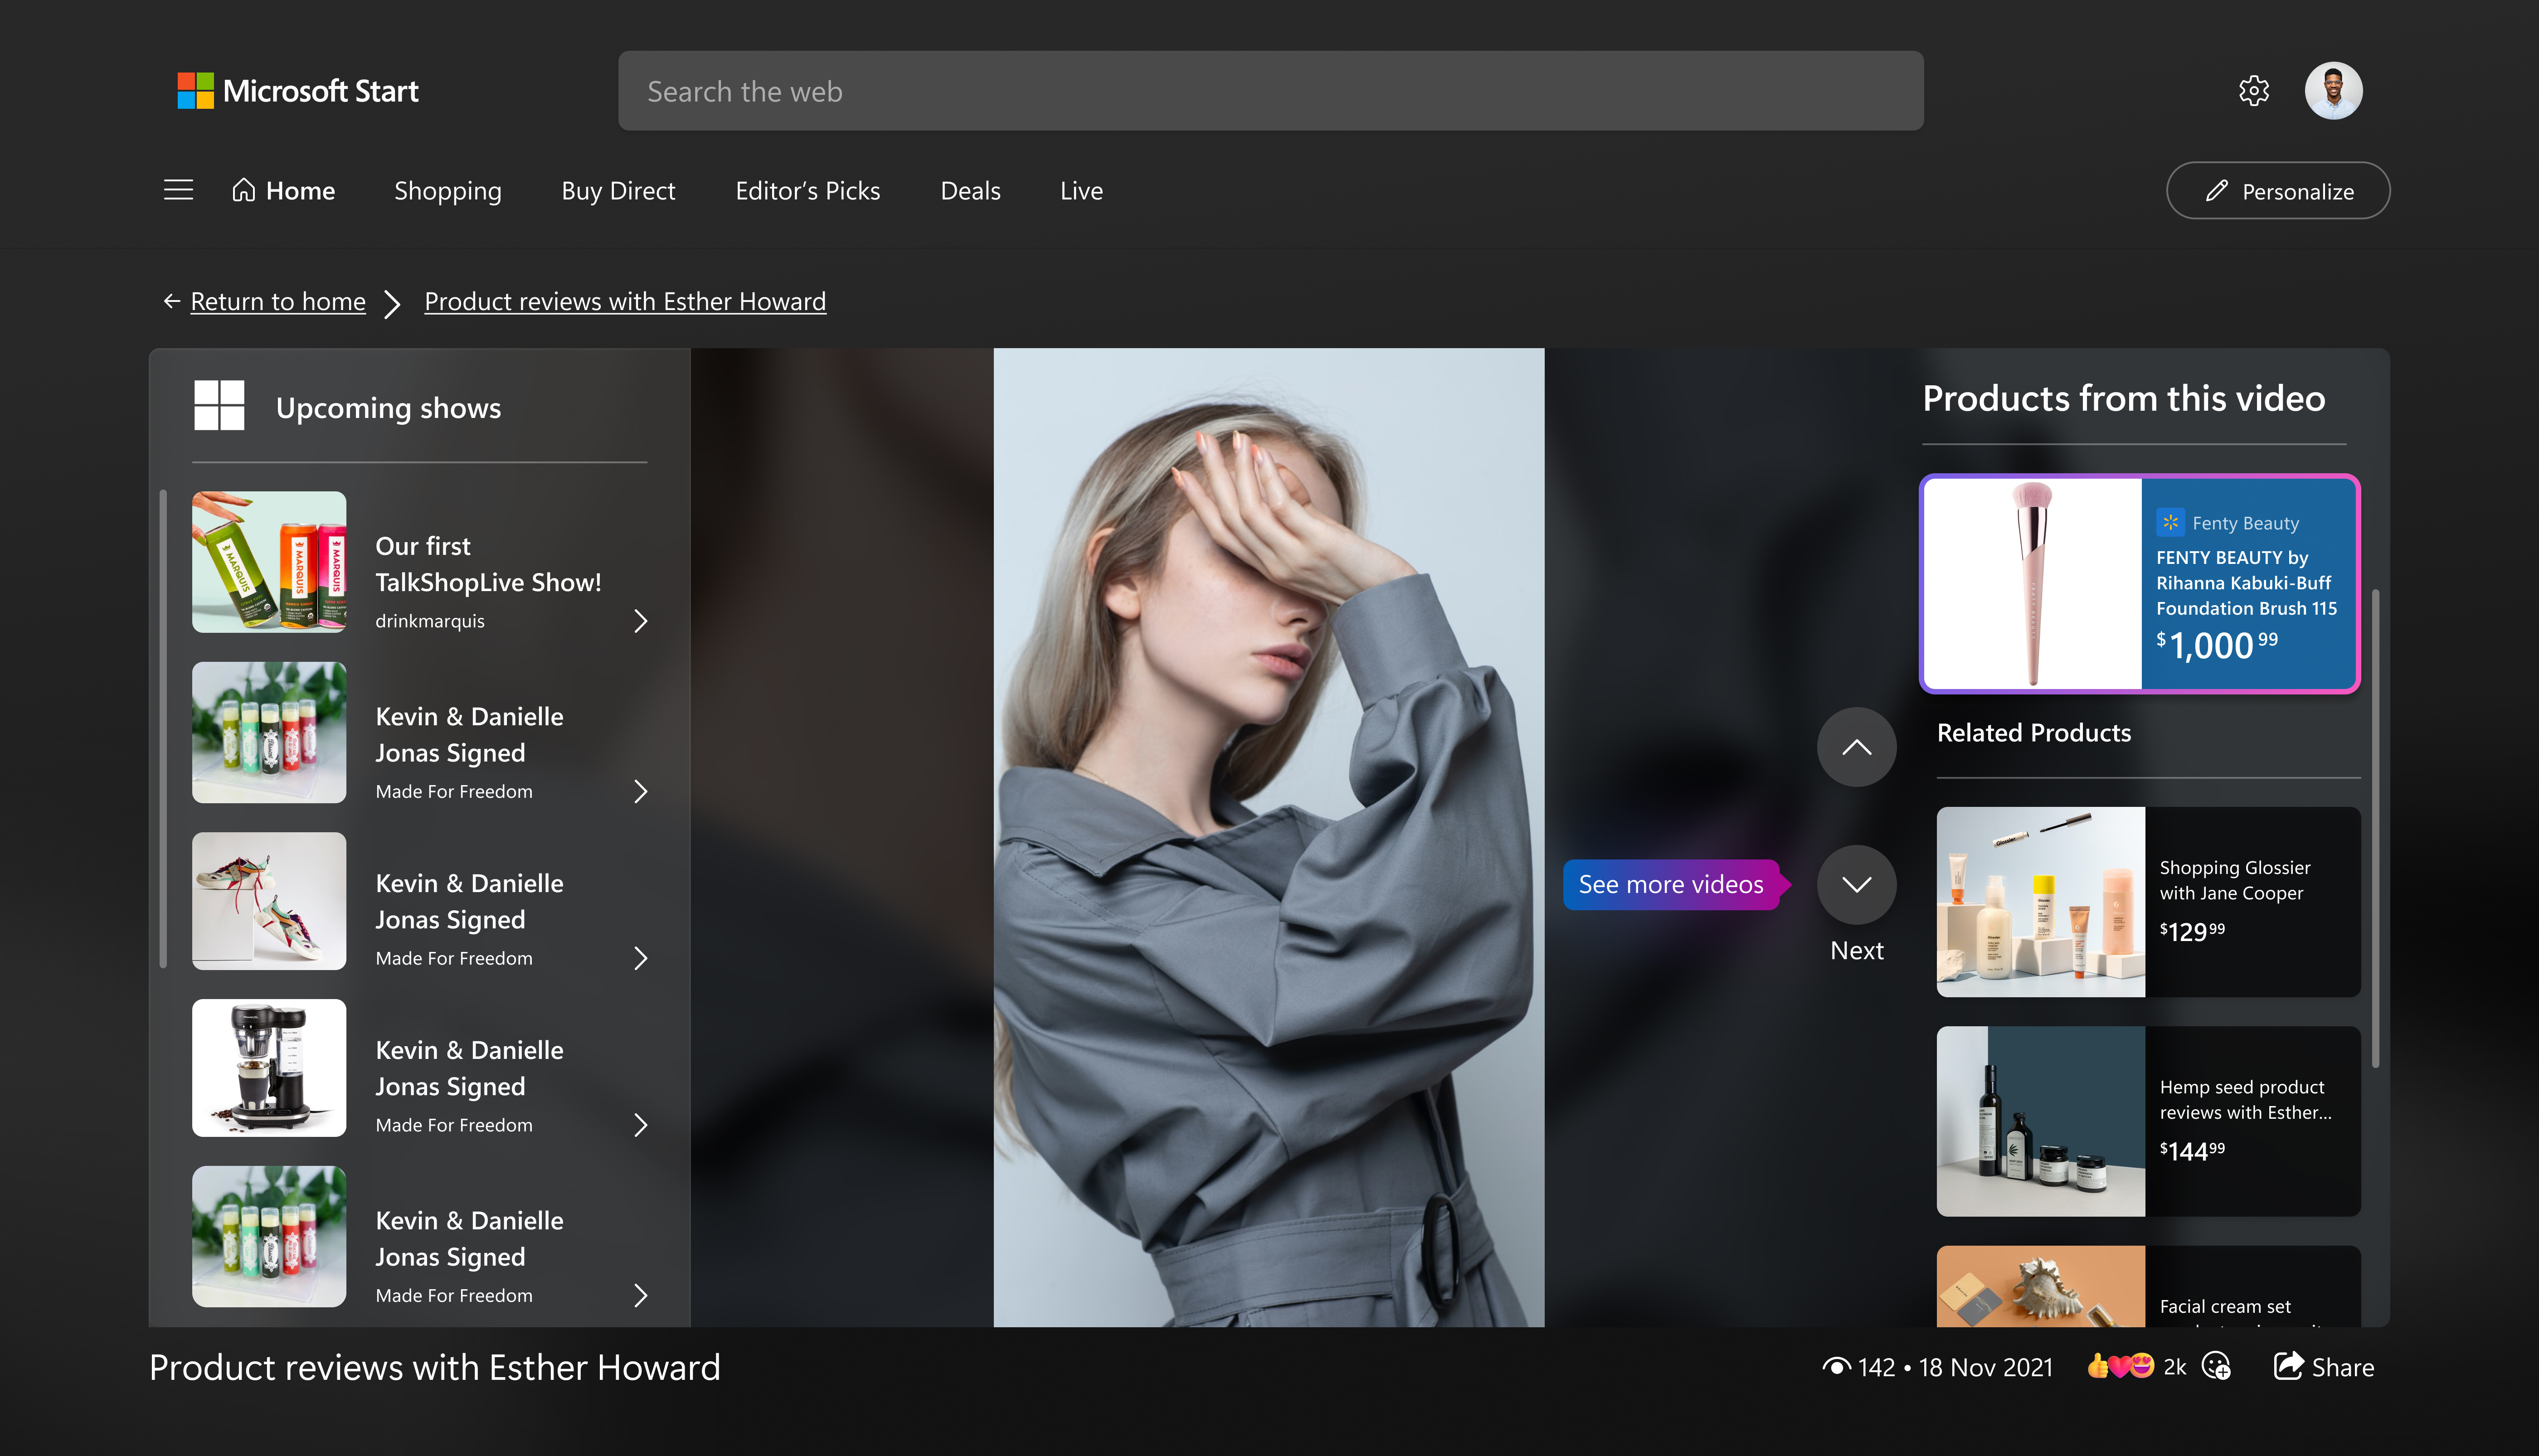Go to the previous video with up chevron

(1857, 747)
